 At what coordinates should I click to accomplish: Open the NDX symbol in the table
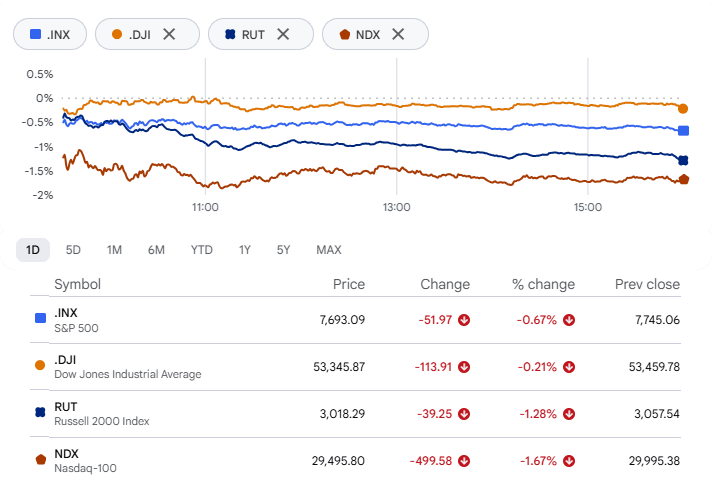[x=67, y=454]
